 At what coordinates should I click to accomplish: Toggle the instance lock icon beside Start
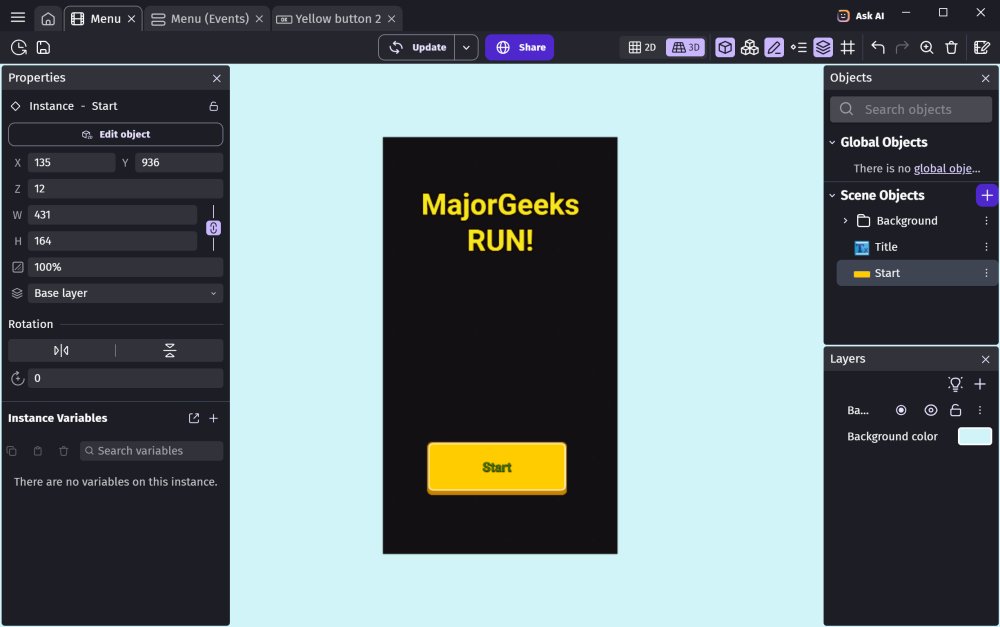click(x=214, y=106)
